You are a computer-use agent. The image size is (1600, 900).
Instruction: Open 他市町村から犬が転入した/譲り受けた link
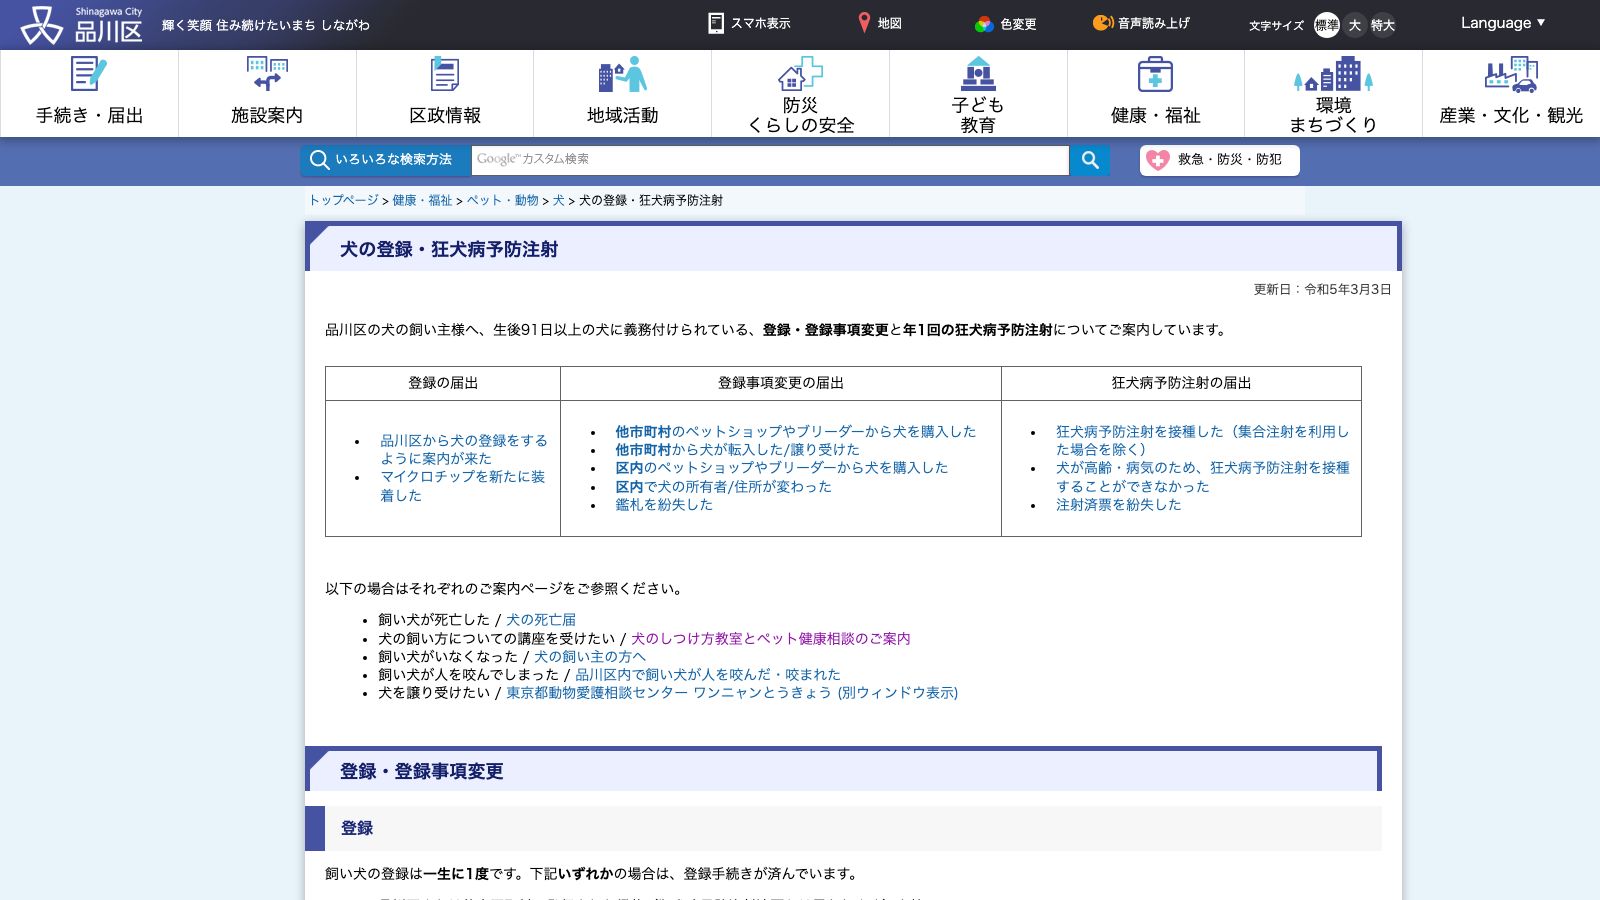coord(737,450)
